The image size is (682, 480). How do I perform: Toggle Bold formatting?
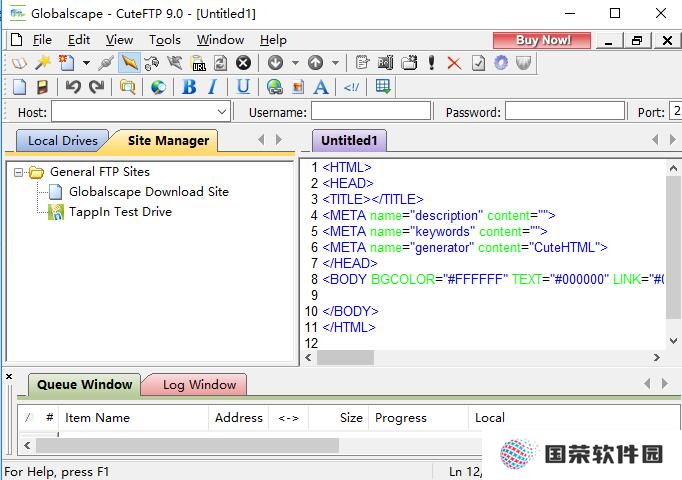point(189,87)
